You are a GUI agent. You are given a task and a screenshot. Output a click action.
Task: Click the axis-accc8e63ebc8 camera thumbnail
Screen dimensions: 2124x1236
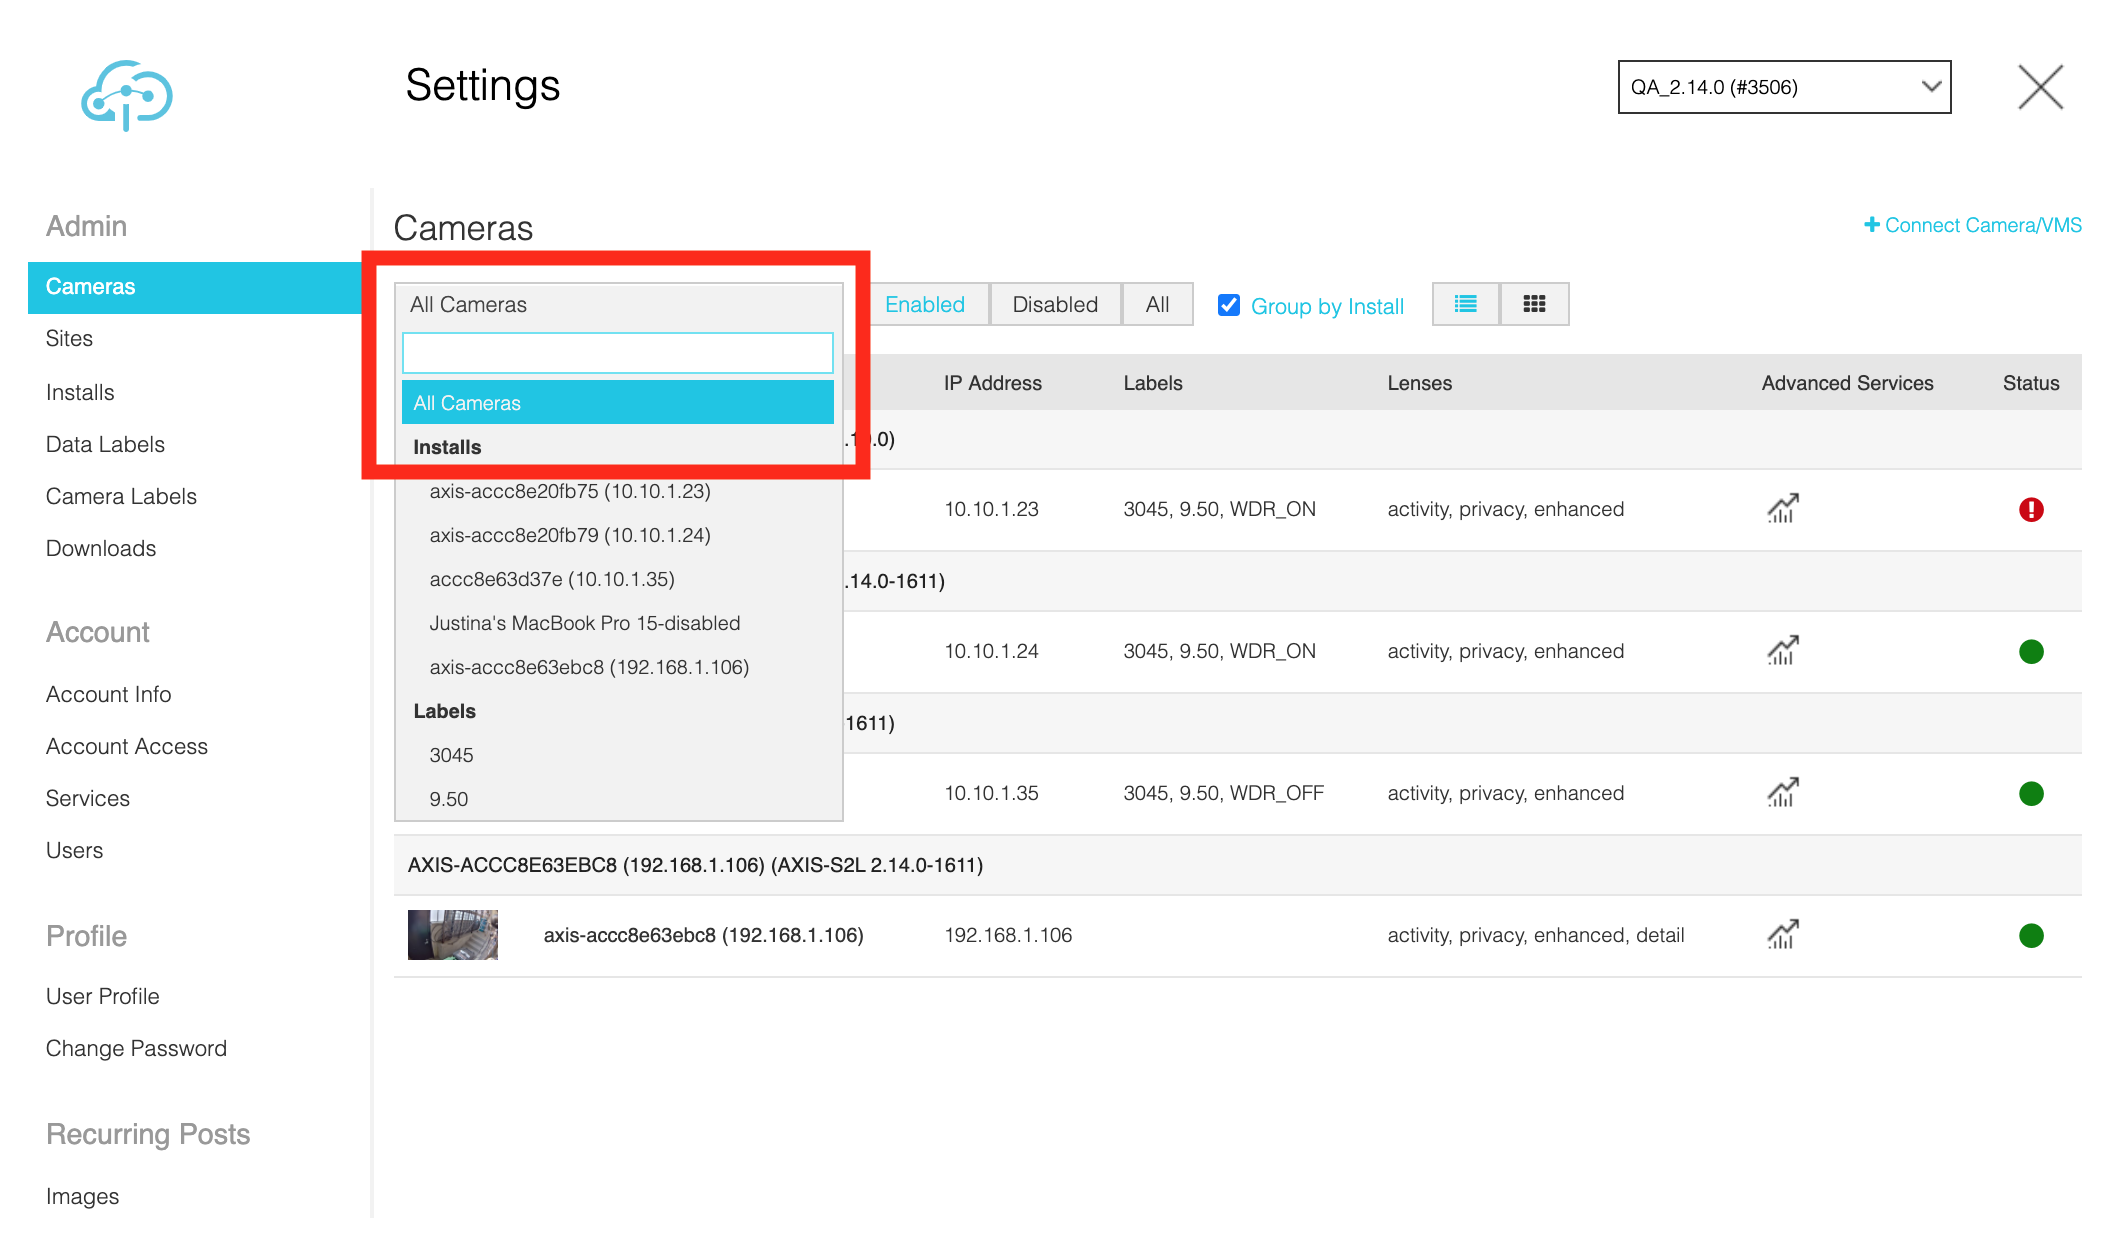(453, 935)
